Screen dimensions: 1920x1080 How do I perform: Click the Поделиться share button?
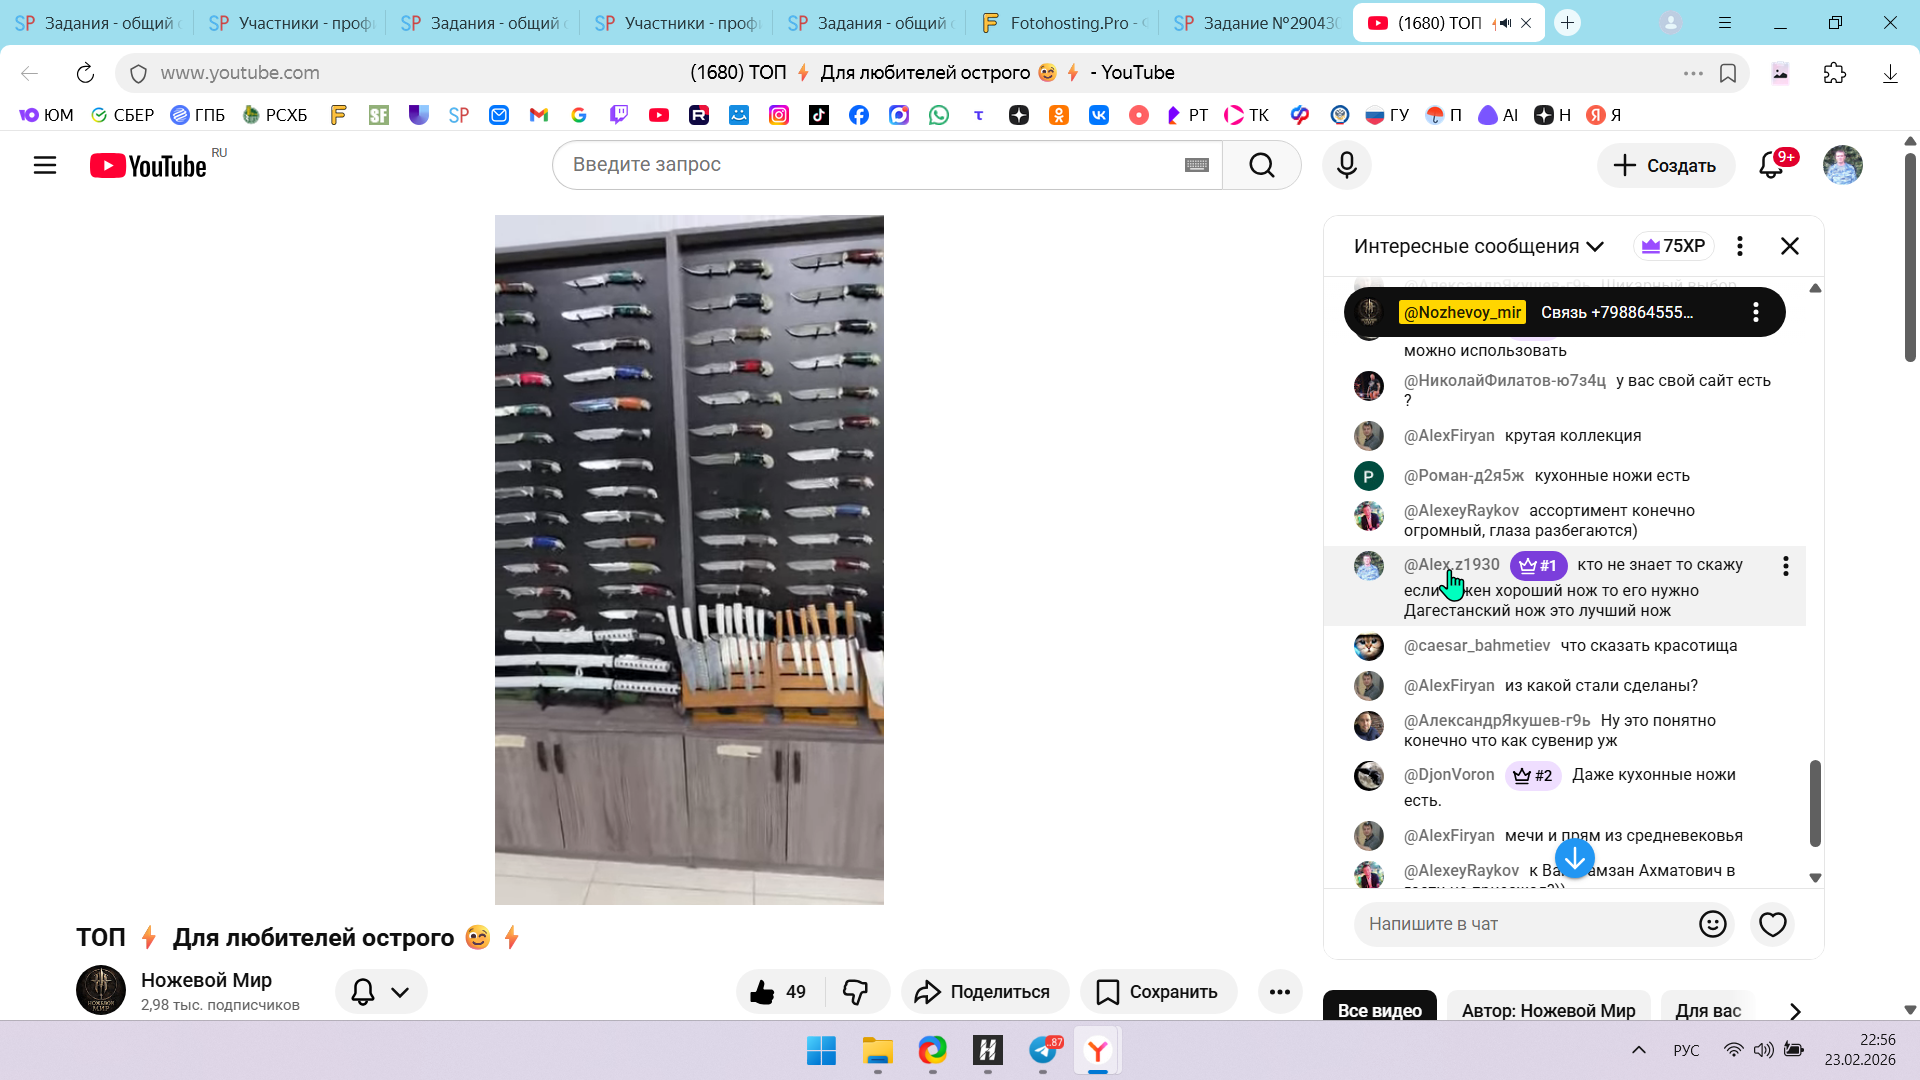(x=983, y=992)
